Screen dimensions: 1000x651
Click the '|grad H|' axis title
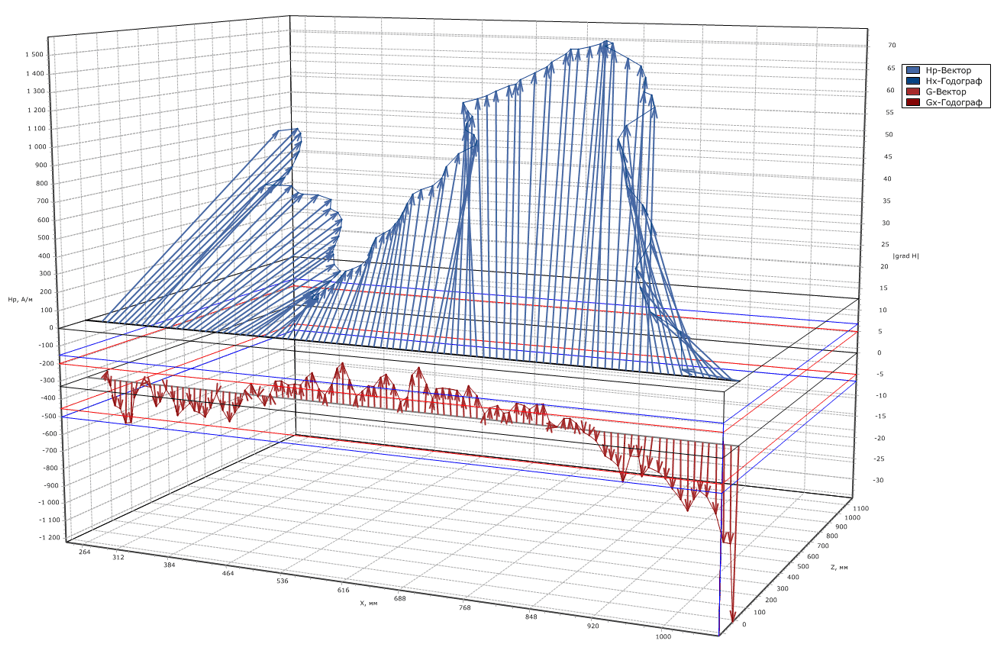(905, 256)
